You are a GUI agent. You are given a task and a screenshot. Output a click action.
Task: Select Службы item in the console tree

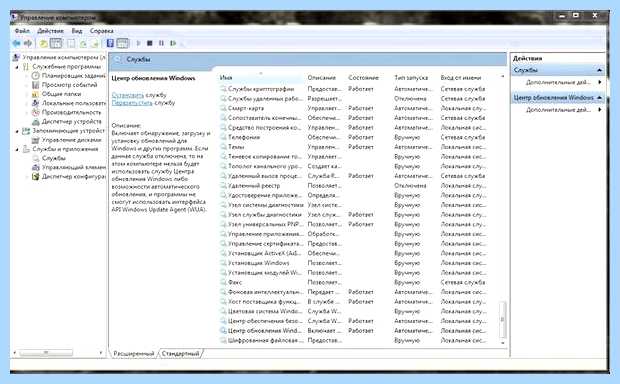click(x=54, y=158)
